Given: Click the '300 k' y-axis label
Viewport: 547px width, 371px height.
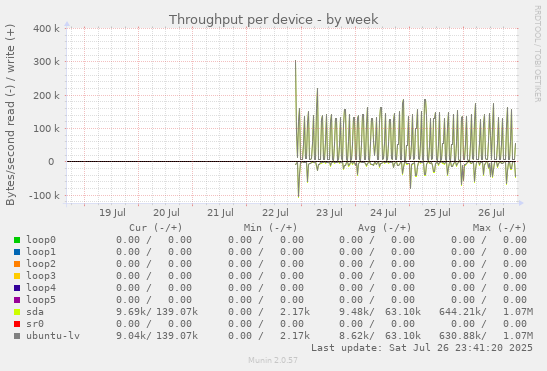Looking at the screenshot, I should tap(46, 62).
